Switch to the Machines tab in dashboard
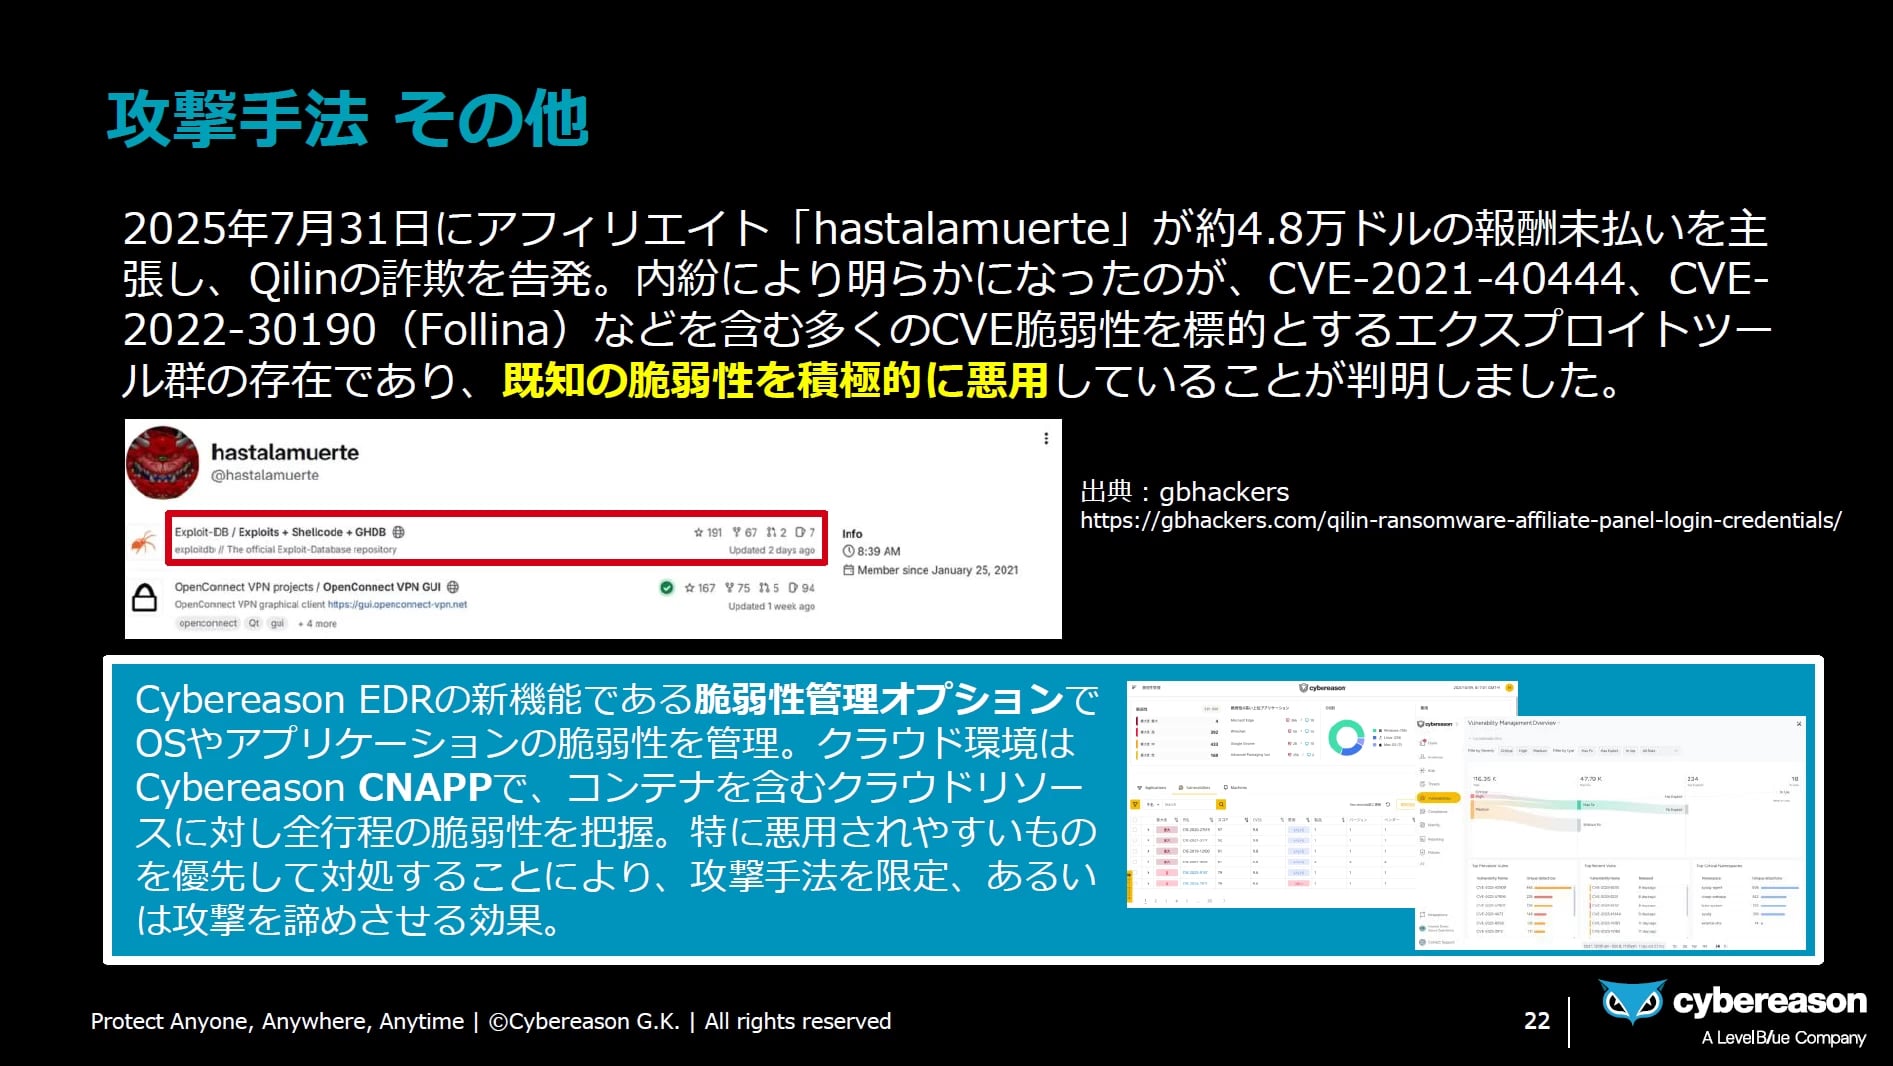 coord(1235,788)
